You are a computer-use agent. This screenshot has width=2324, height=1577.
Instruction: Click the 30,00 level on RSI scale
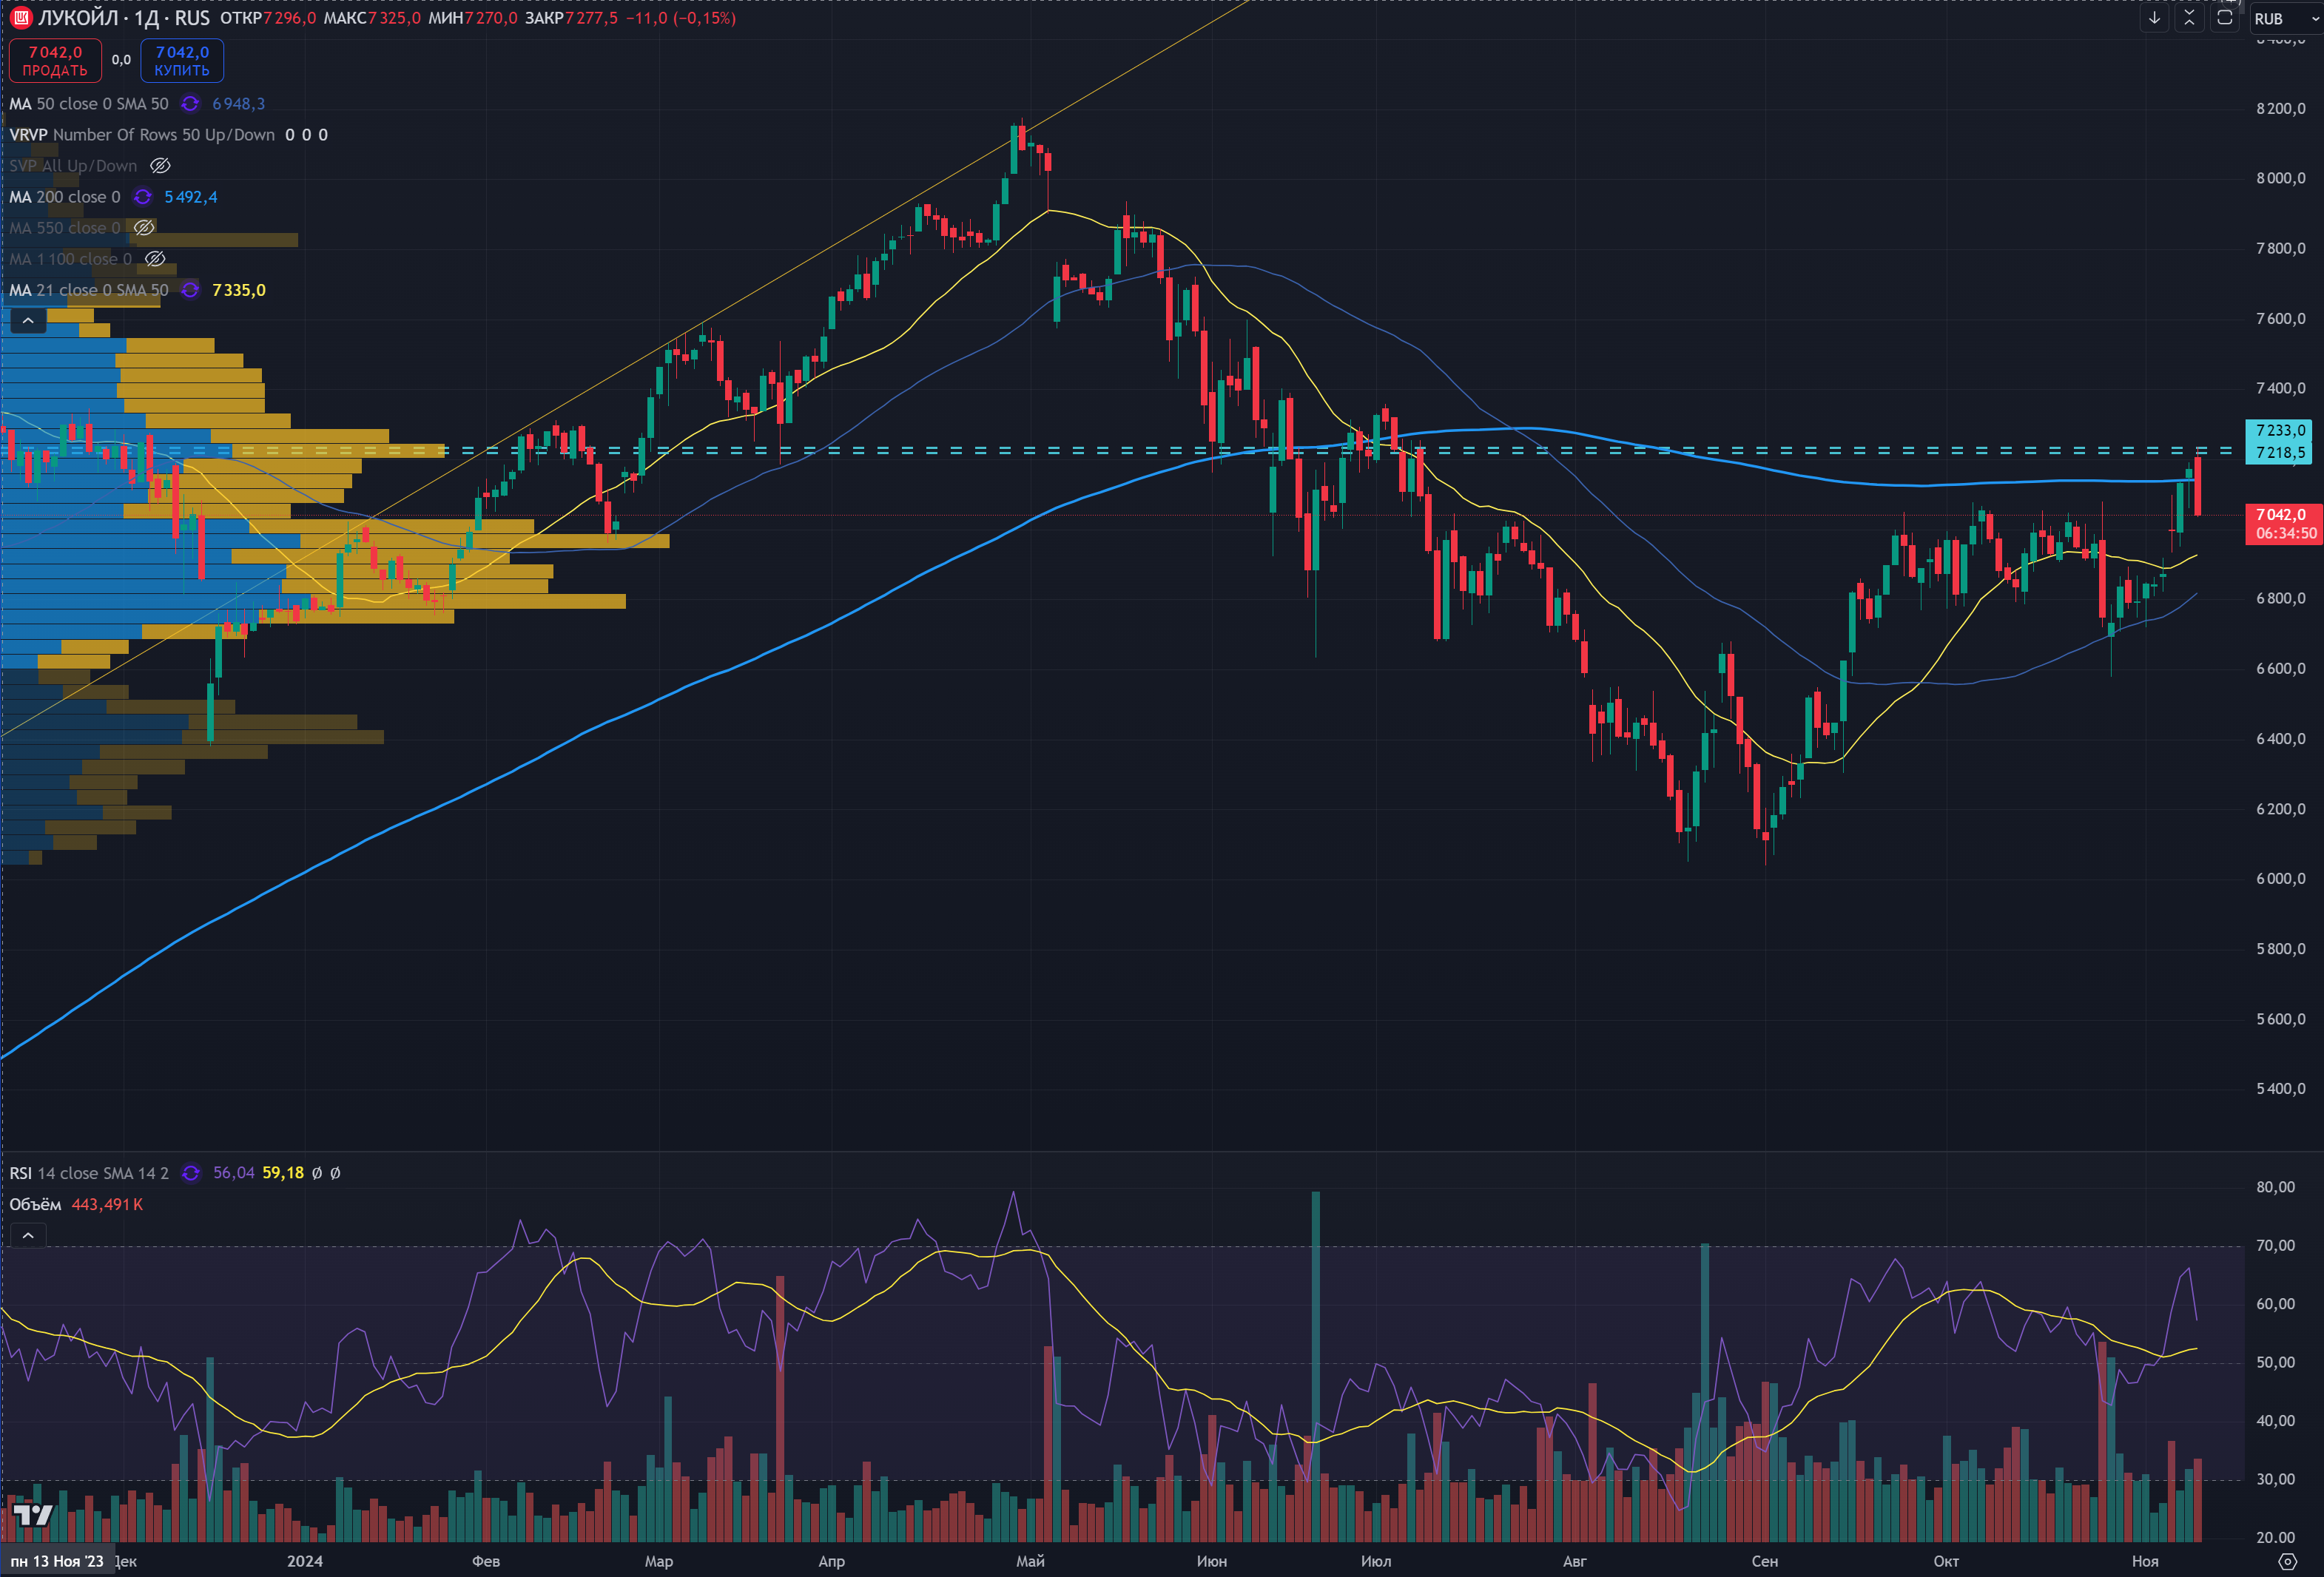(2276, 1479)
